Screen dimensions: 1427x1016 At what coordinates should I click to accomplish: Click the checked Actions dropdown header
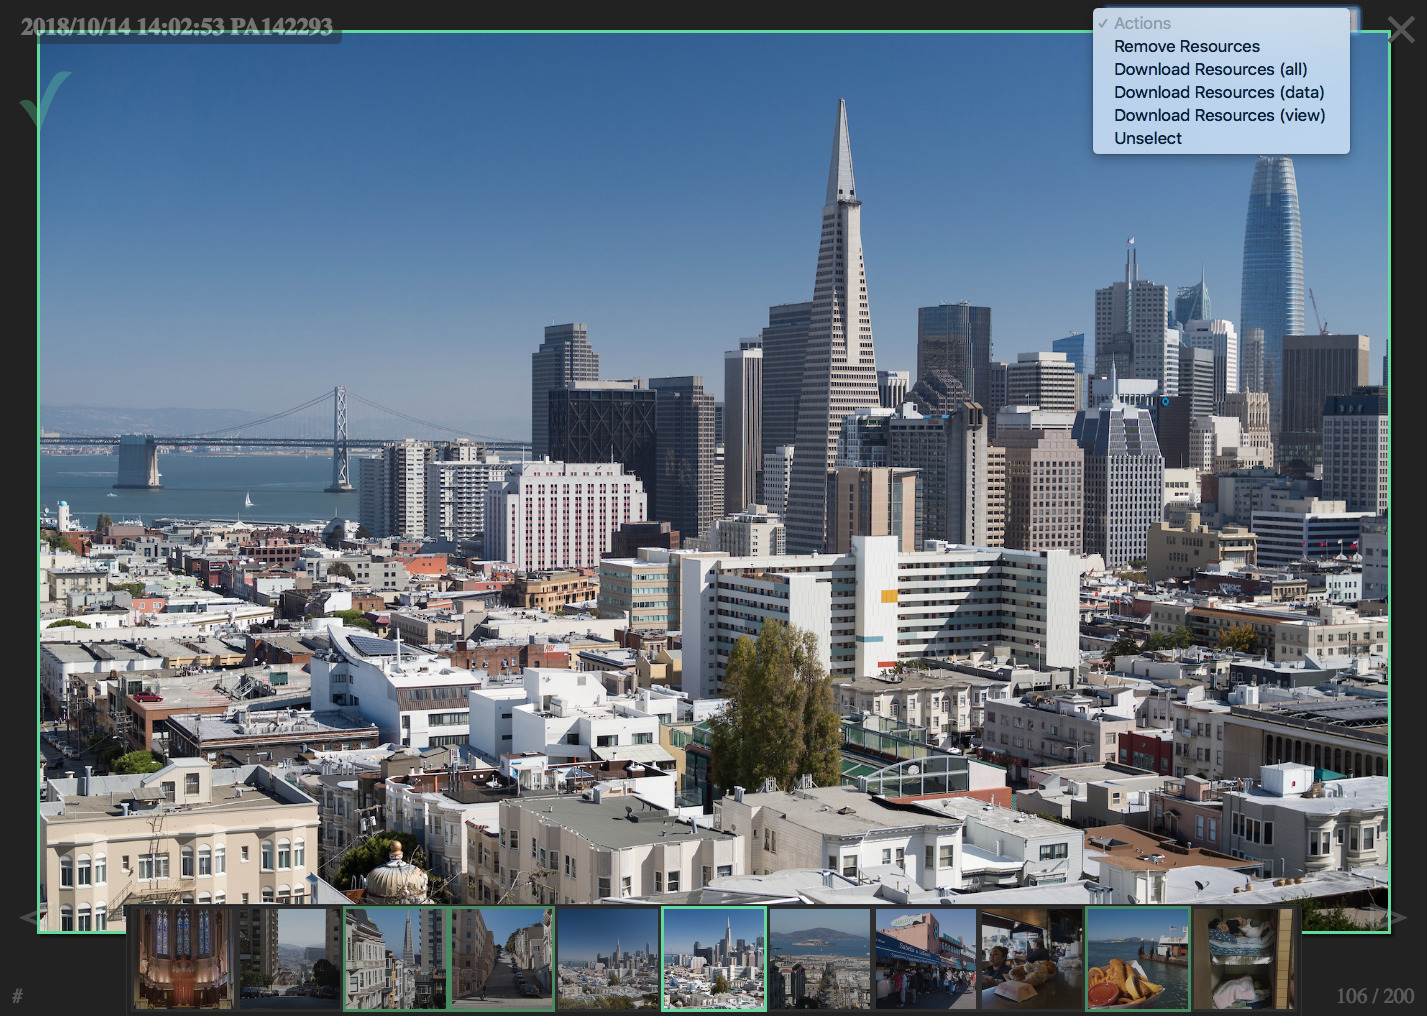point(1142,23)
